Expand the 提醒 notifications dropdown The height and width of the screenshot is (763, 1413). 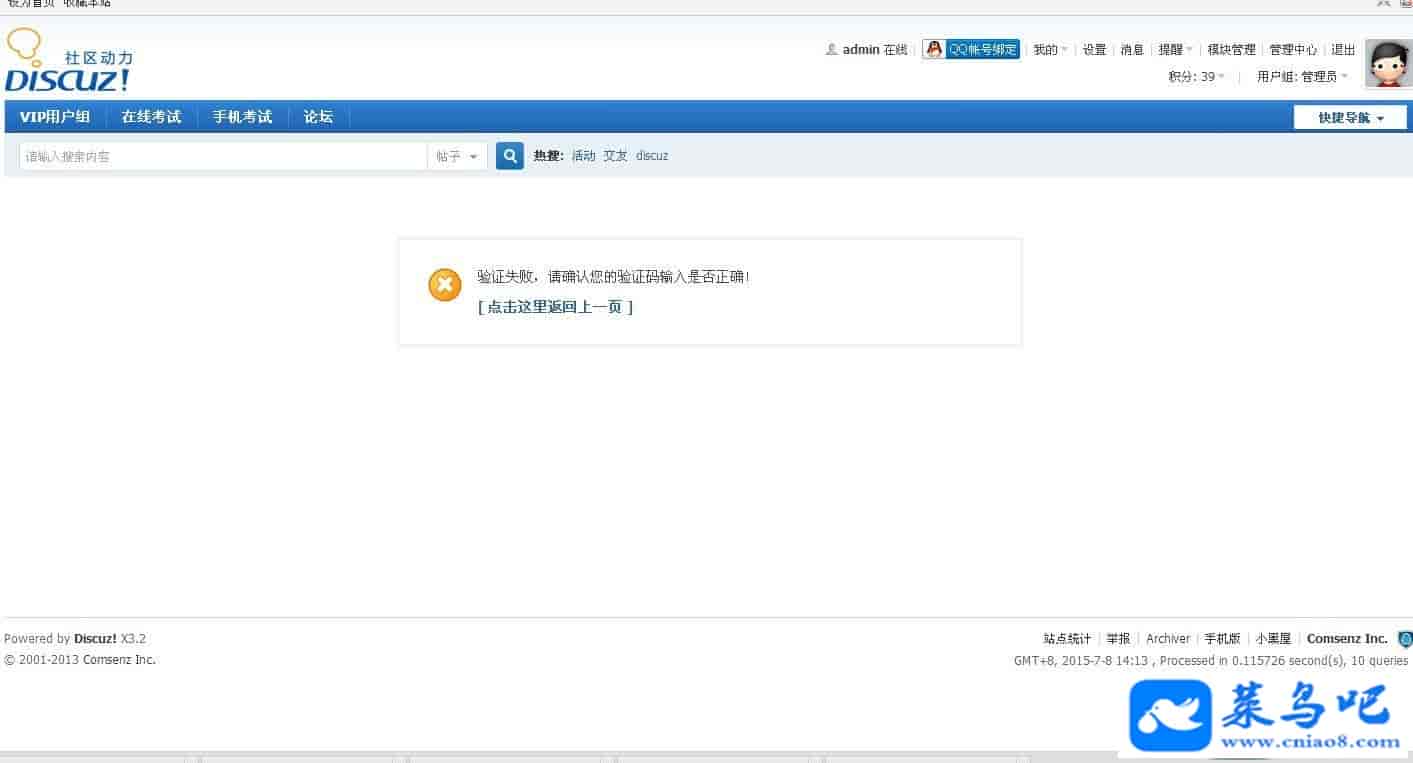coord(1174,49)
